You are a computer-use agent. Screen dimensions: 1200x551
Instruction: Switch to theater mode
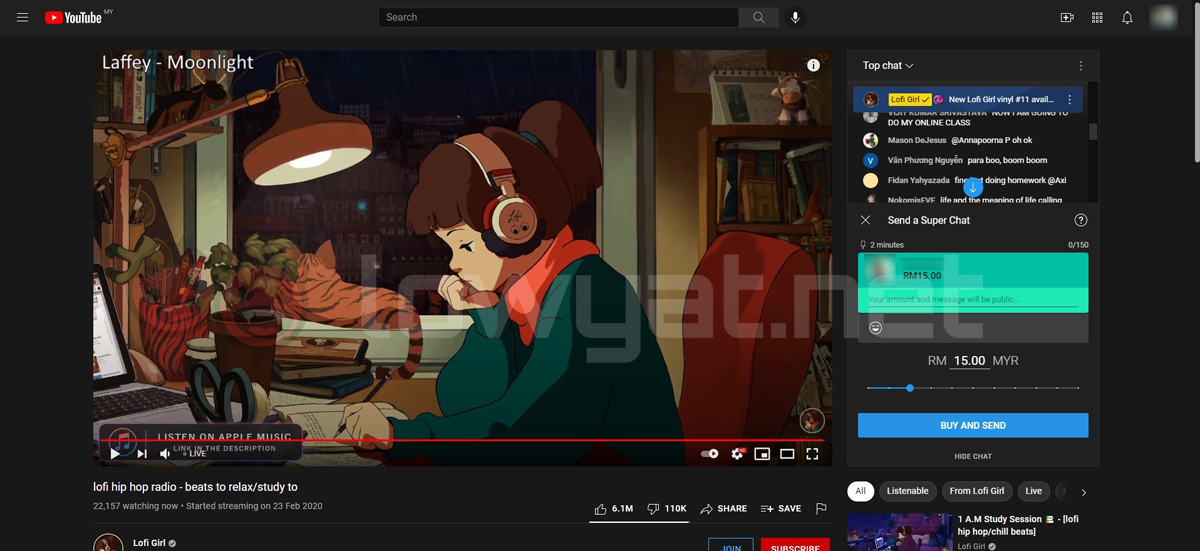click(x=787, y=454)
